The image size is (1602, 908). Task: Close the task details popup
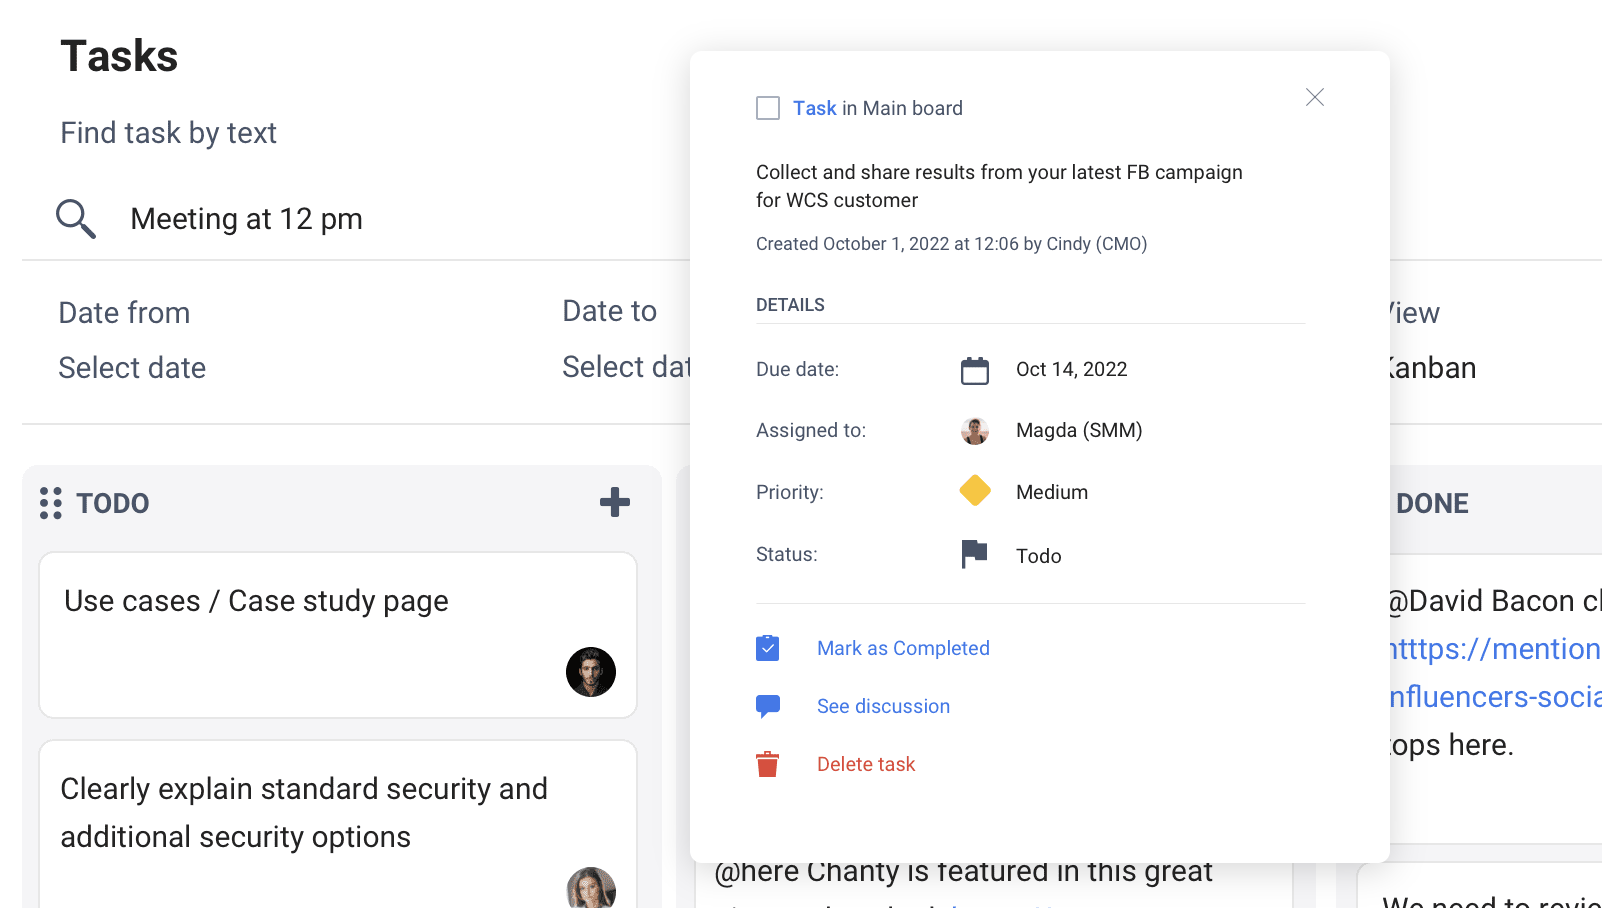[1314, 97]
